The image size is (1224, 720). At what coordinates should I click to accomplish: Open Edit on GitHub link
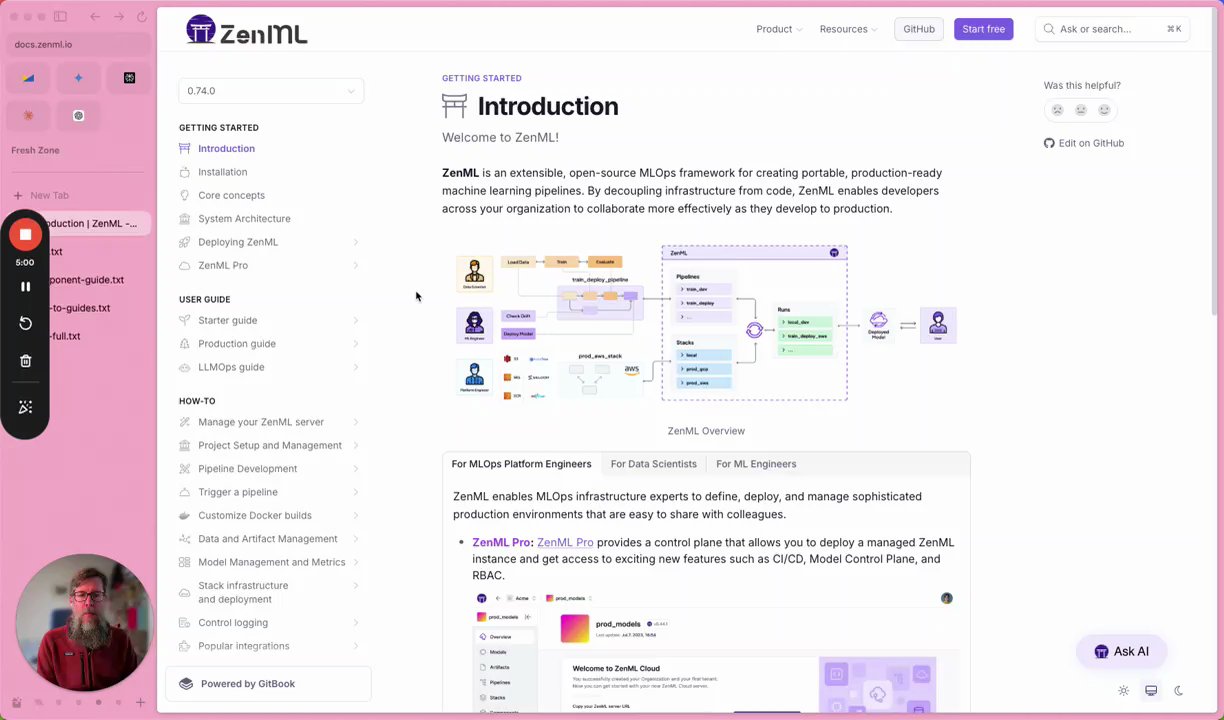(1084, 143)
